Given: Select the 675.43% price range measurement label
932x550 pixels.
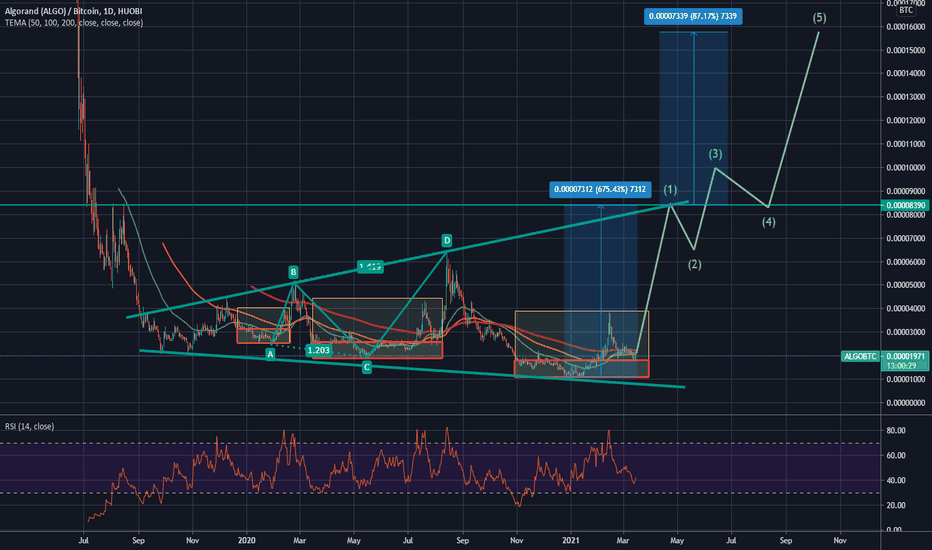Looking at the screenshot, I should click(x=600, y=190).
